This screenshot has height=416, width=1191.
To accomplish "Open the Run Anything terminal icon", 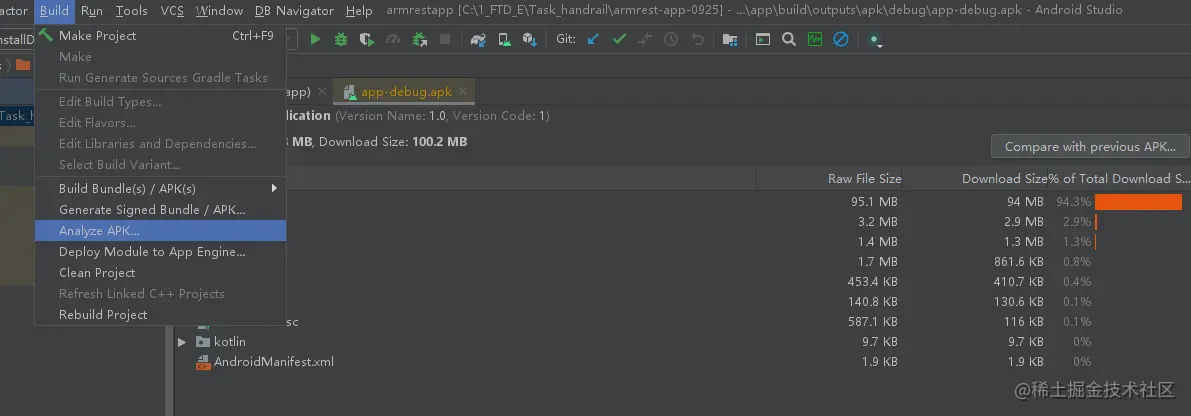I will 763,39.
